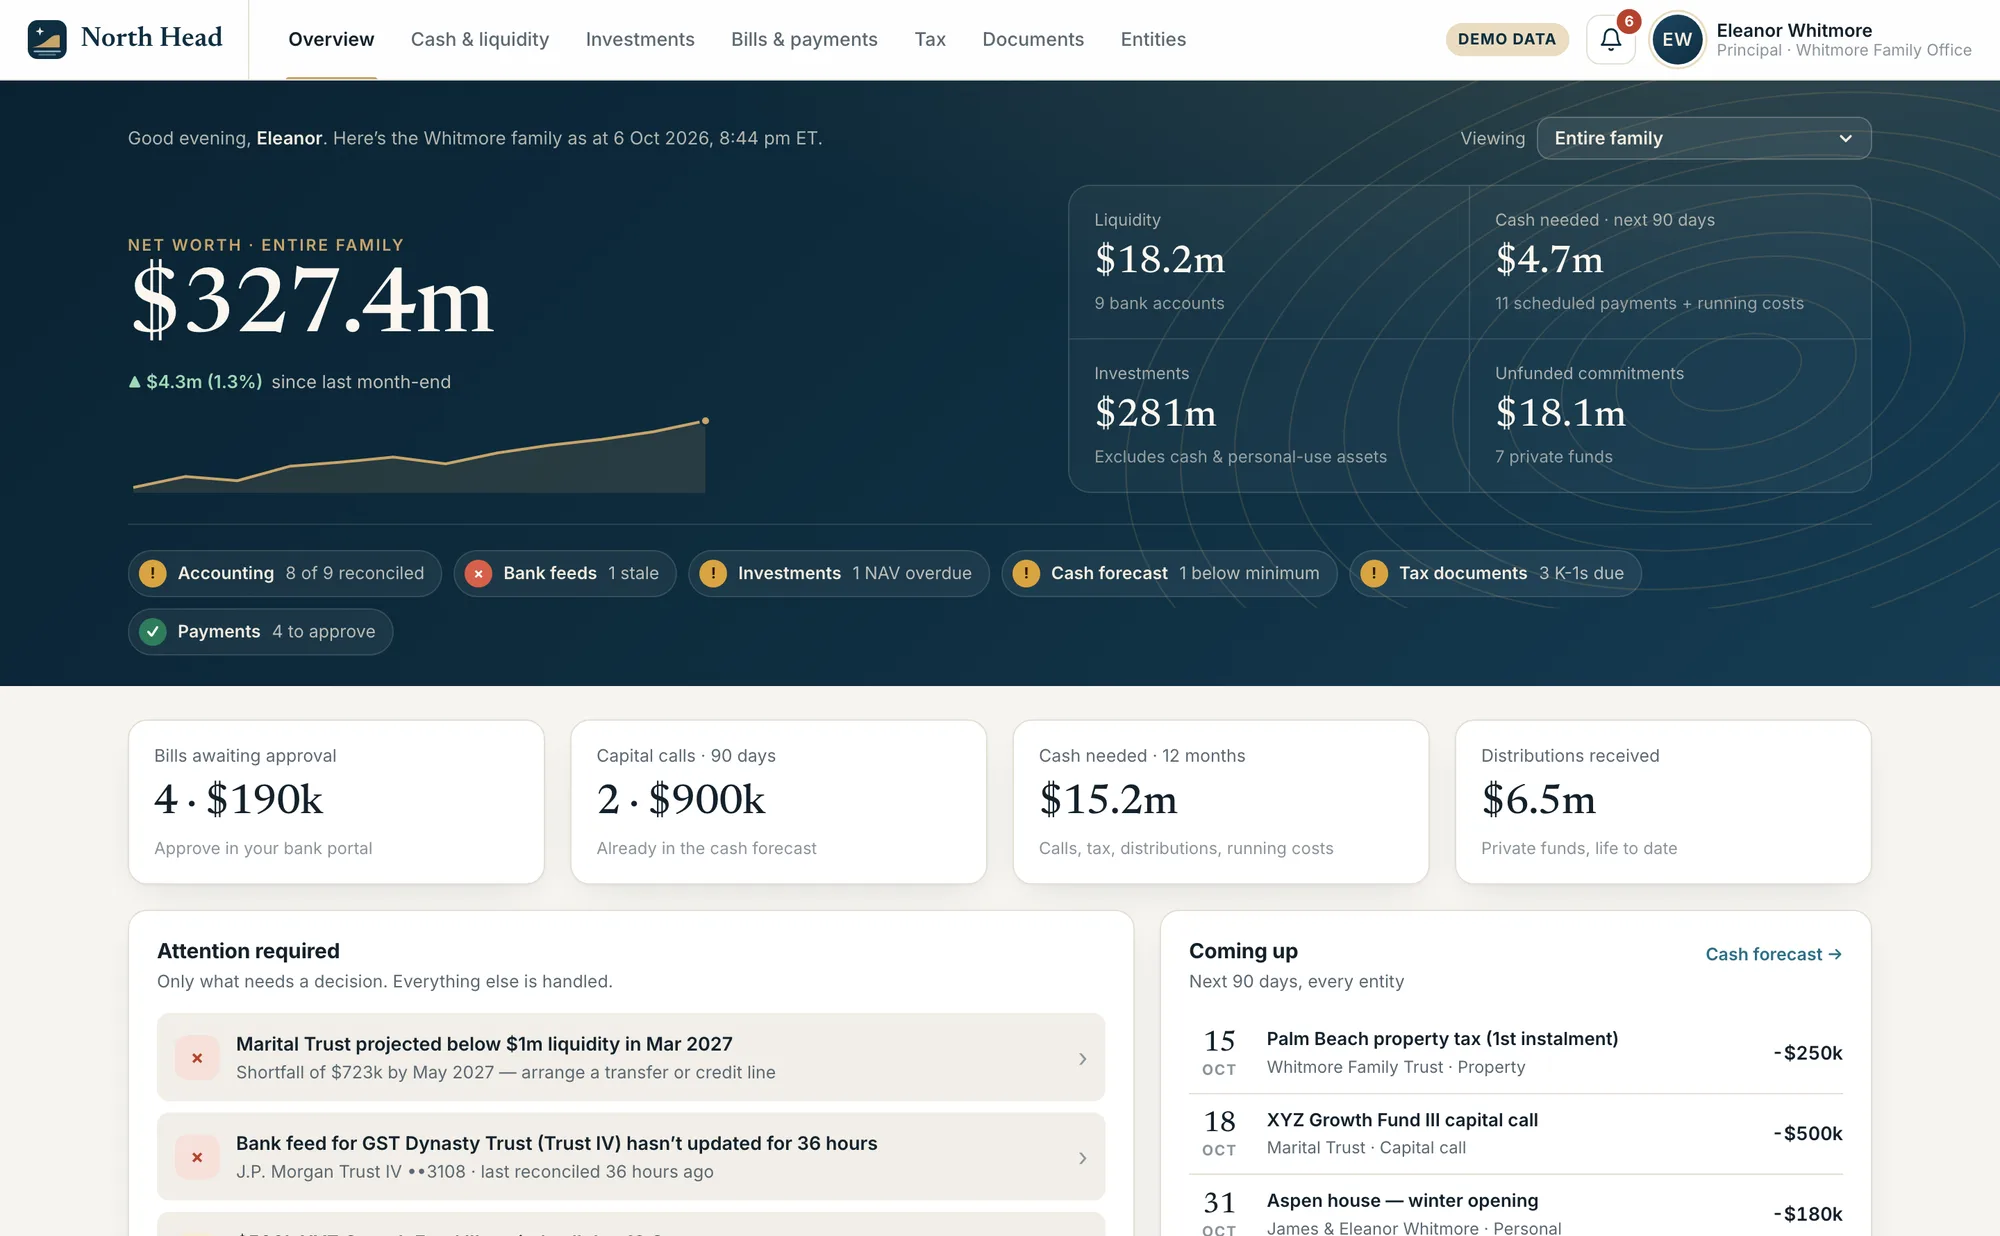Screen dimensions: 2000x1236
Task: Navigate to the Entities tab
Action: click(x=1153, y=39)
